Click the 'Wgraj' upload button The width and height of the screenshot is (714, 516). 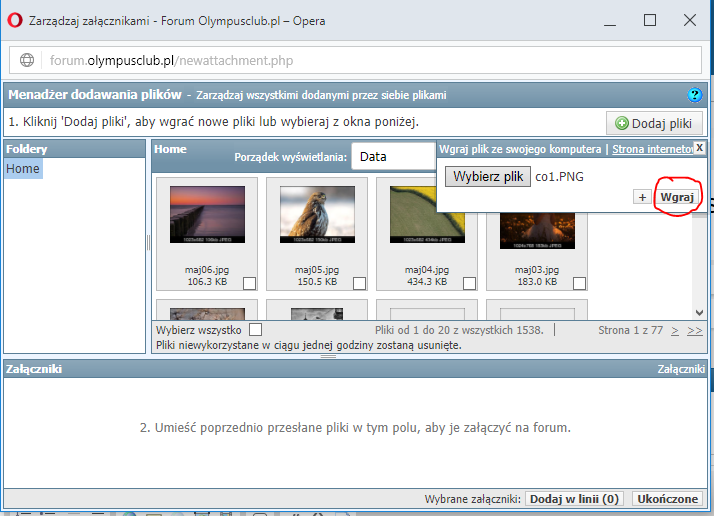point(677,197)
